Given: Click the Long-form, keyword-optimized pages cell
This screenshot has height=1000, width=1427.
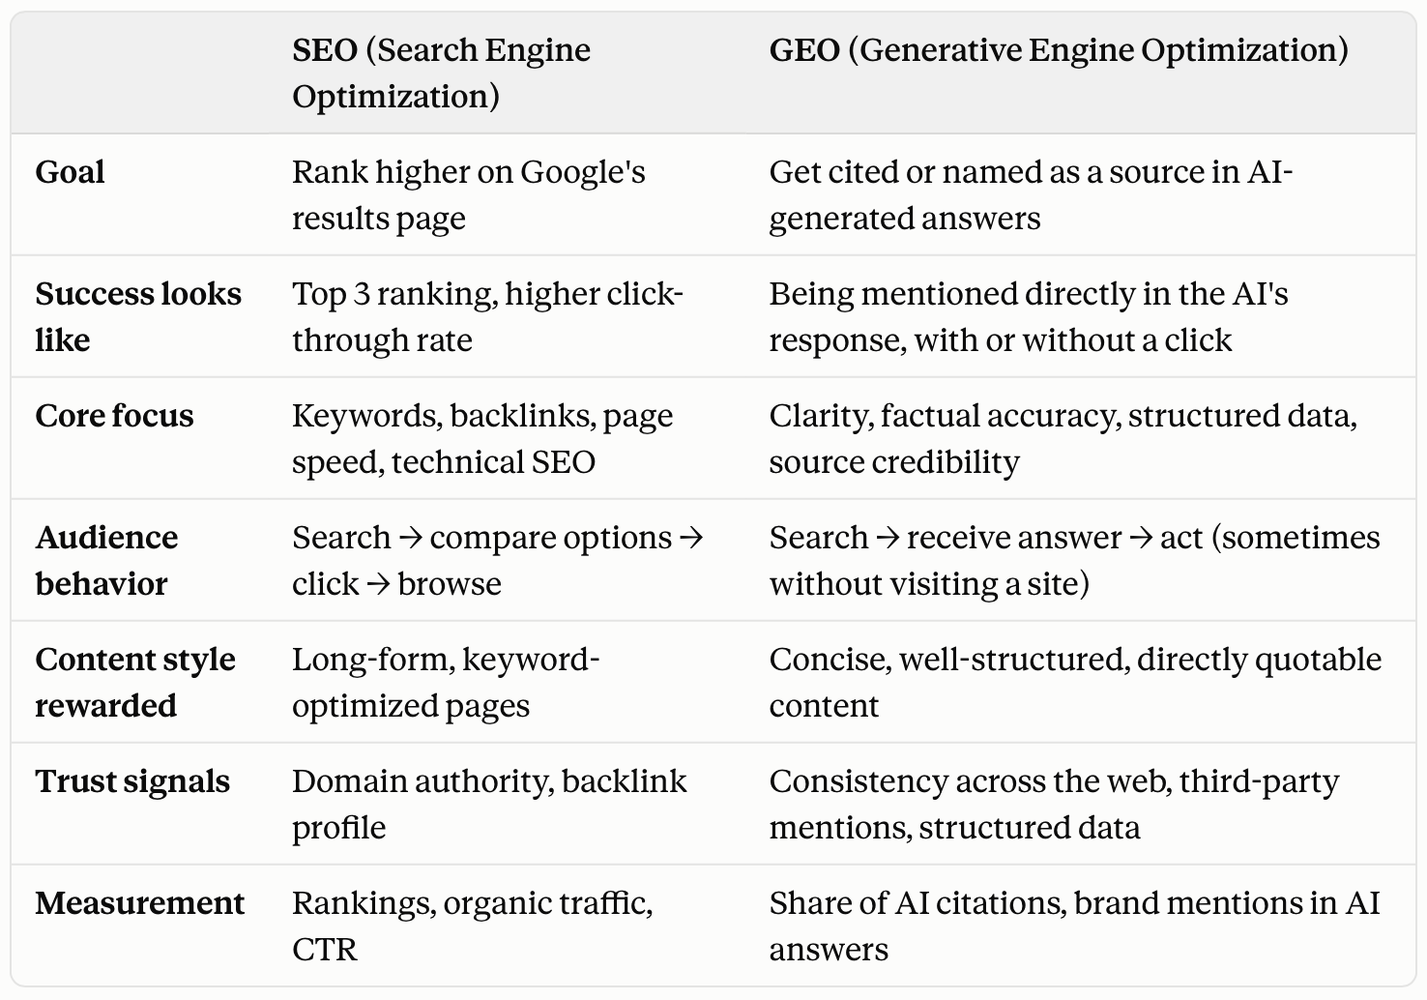Looking at the screenshot, I should pos(446,683).
